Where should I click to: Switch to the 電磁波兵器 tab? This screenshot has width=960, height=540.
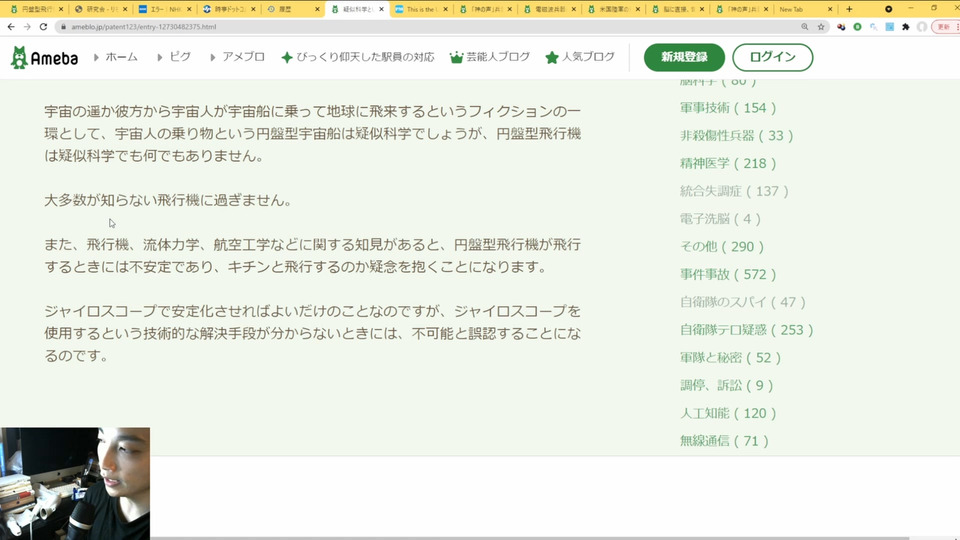547,9
